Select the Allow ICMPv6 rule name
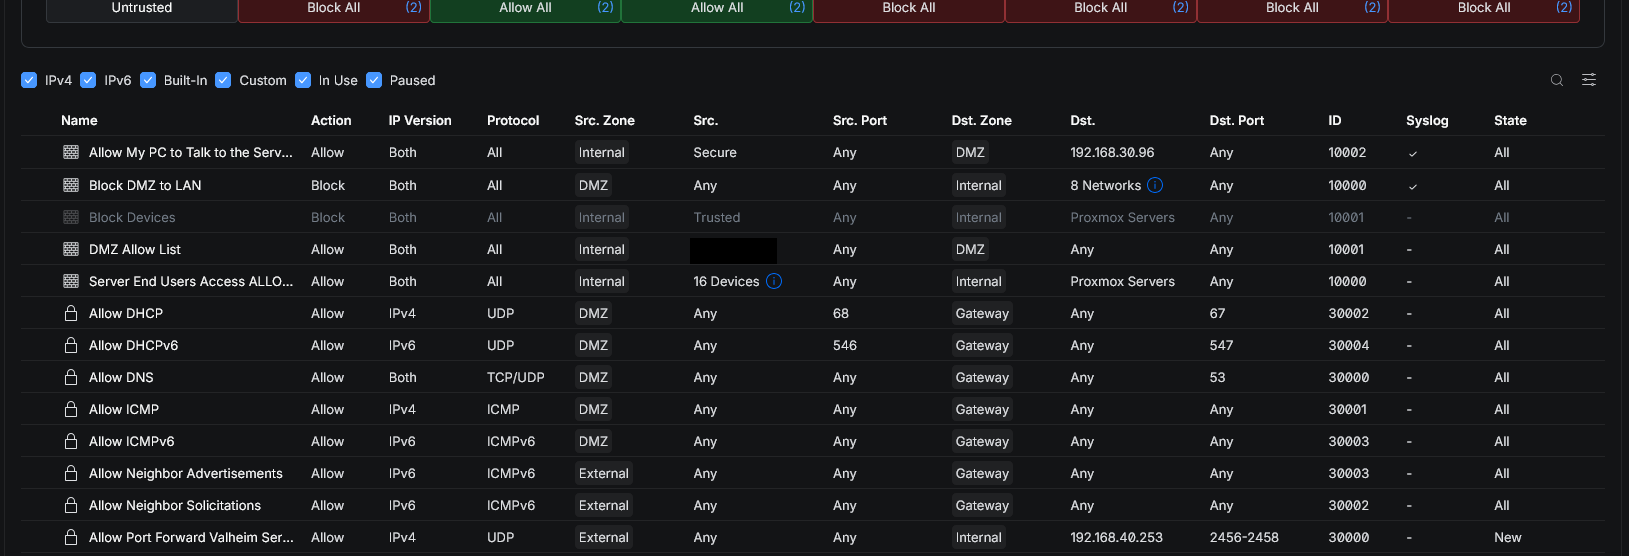Image resolution: width=1629 pixels, height=556 pixels. point(132,441)
